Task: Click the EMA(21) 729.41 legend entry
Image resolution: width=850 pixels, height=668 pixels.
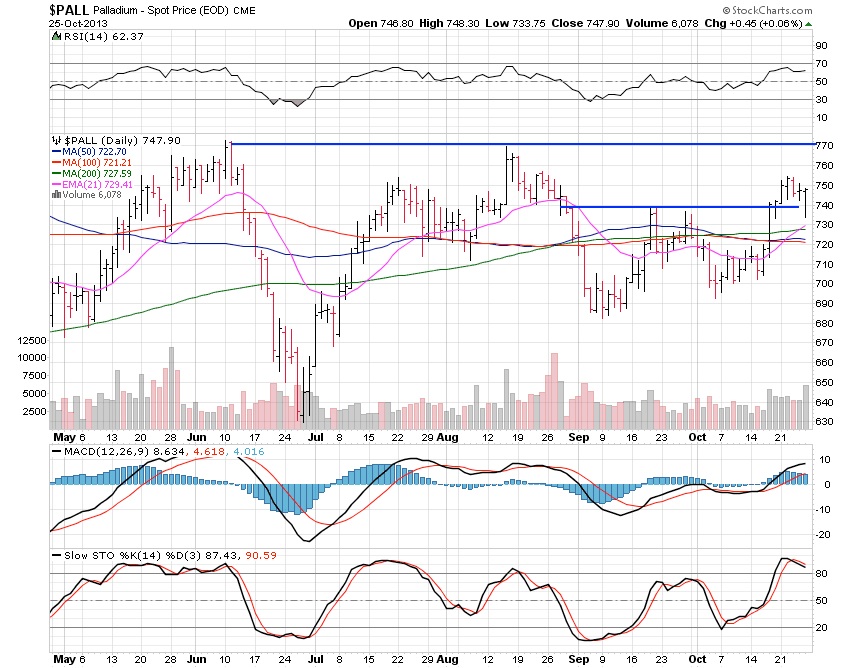Action: [x=92, y=184]
